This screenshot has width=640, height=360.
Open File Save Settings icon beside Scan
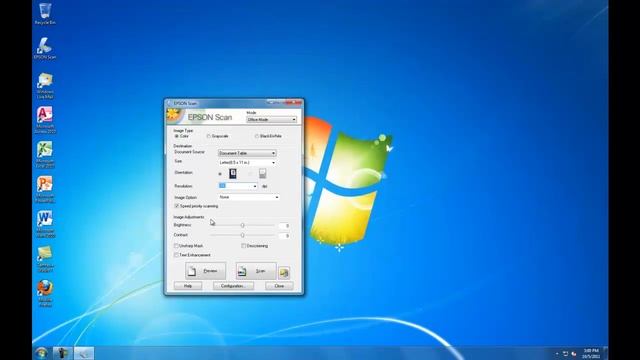284,272
